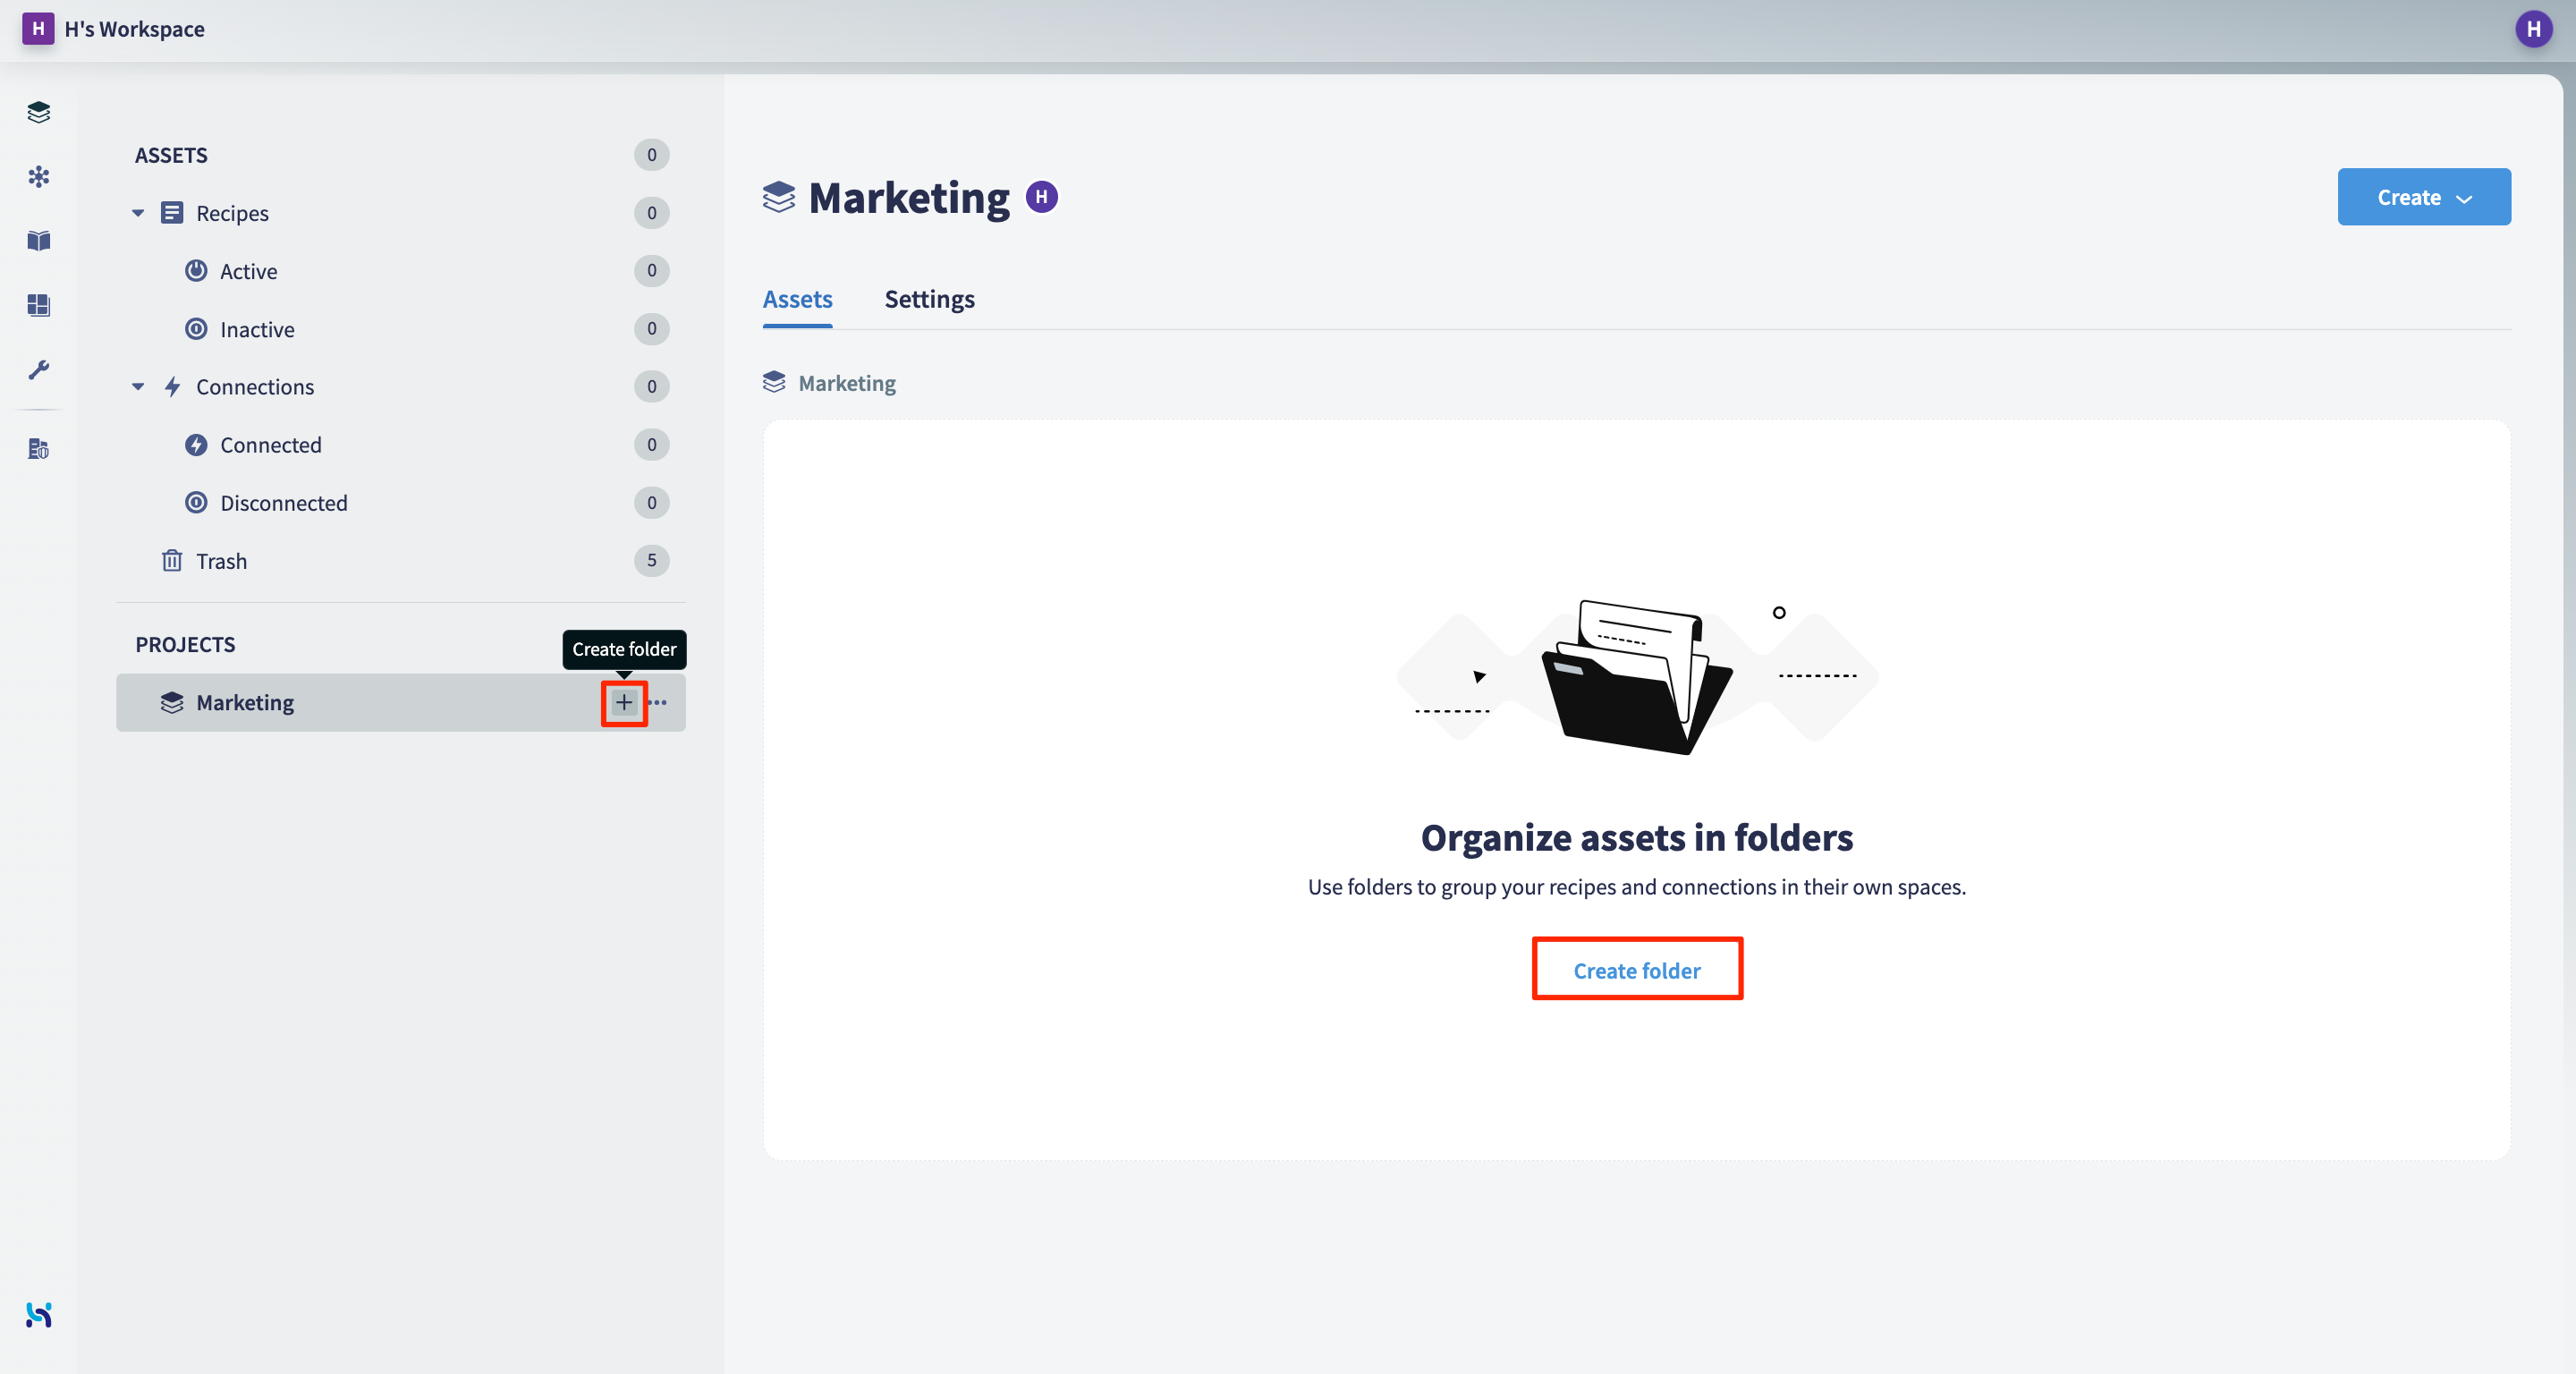2576x1374 pixels.
Task: Click the Organize assets in folders heading
Action: point(1637,837)
